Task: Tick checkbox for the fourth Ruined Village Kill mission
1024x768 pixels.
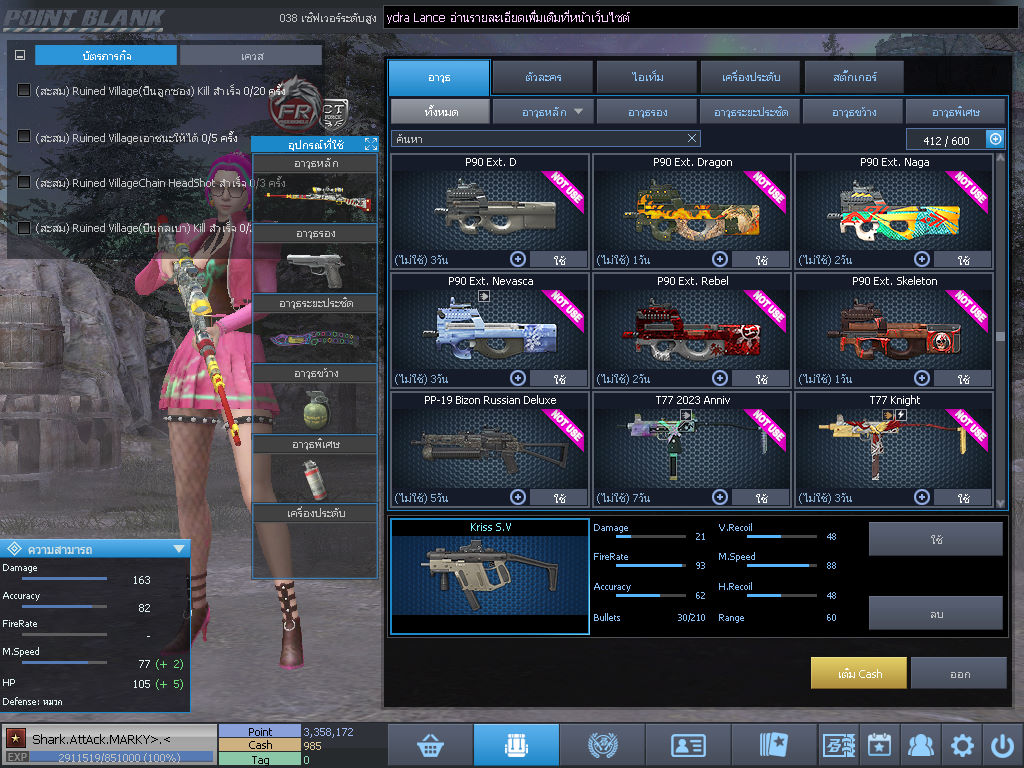Action: 24,227
